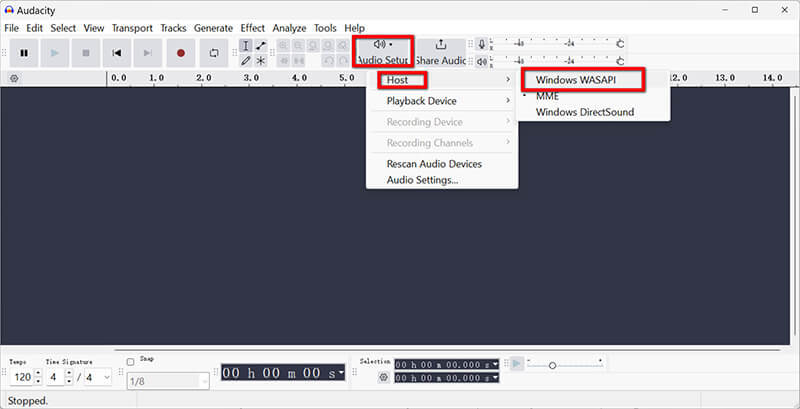The height and width of the screenshot is (409, 800).
Task: Decrease tempo with the down stepper arrow
Action: (x=38, y=381)
